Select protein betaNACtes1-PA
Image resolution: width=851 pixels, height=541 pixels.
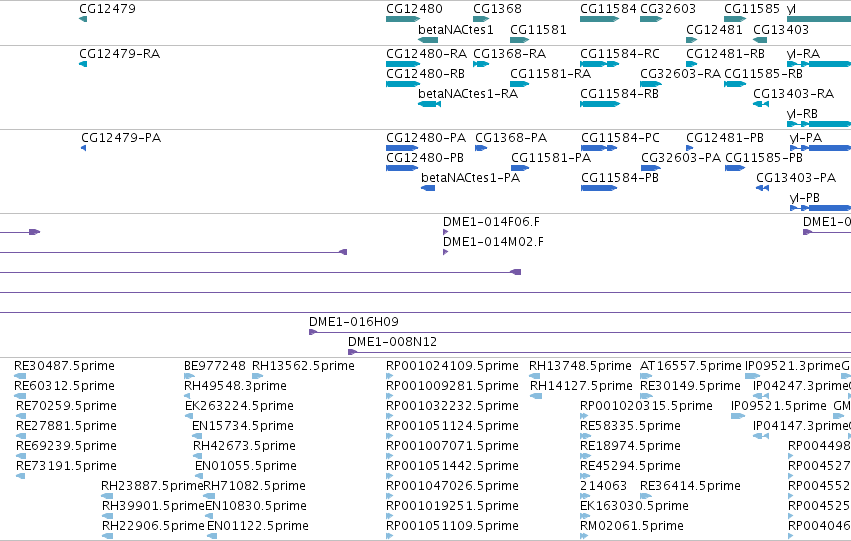(x=470, y=178)
